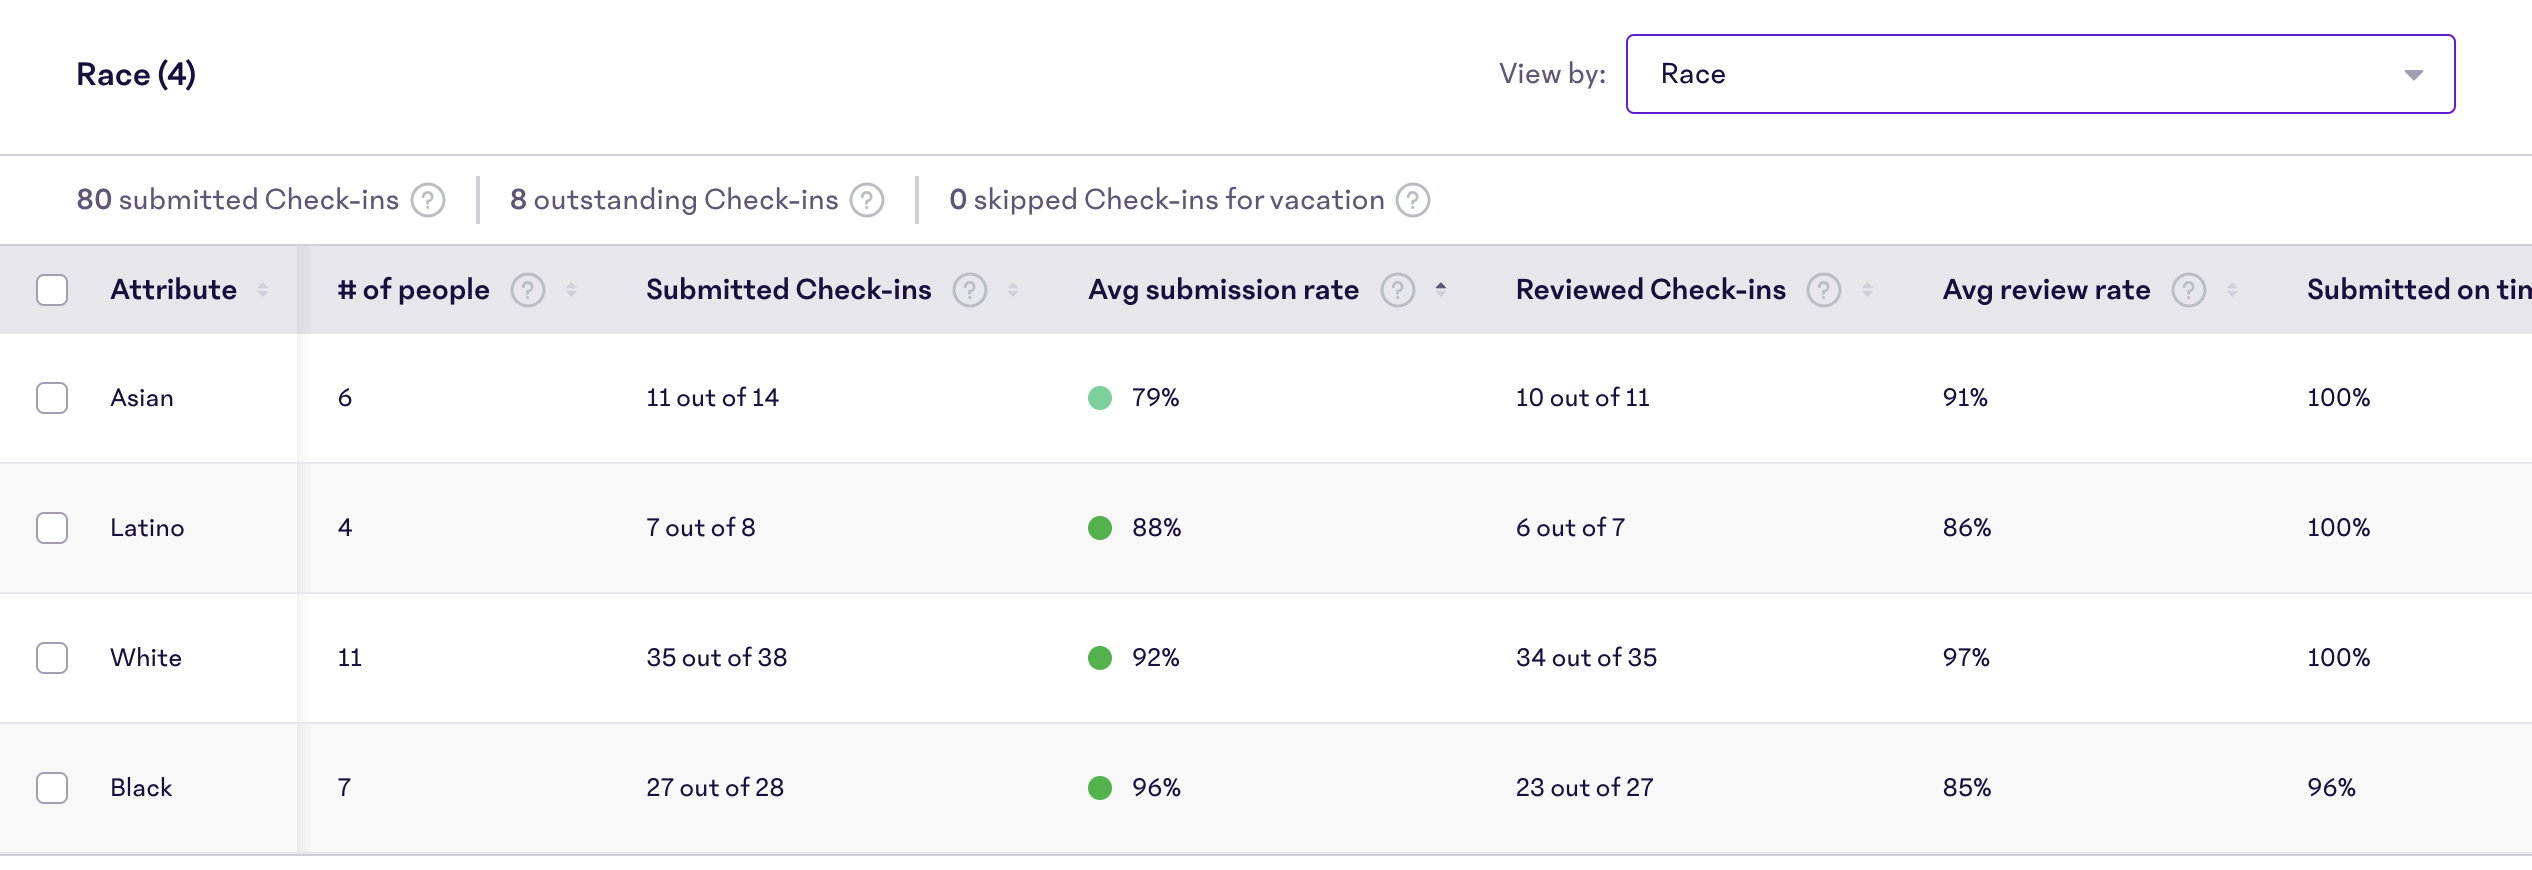Click help icon beside Reviewed Check-ins header
Viewport: 2532px width, 870px height.
1824,290
